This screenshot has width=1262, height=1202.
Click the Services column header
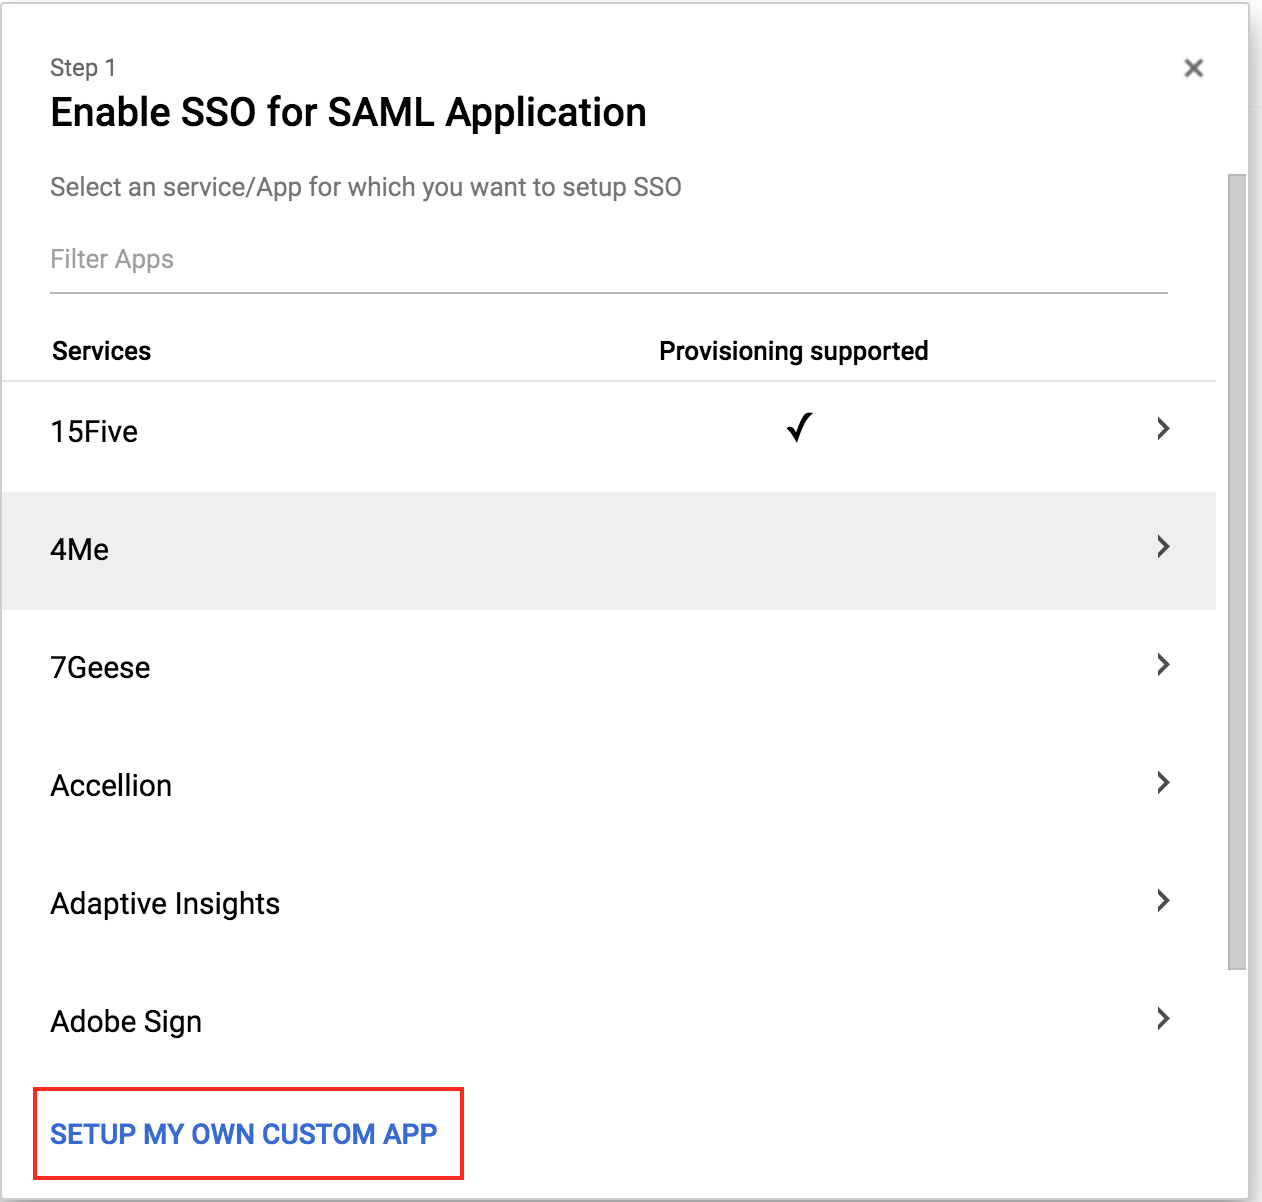pos(101,351)
